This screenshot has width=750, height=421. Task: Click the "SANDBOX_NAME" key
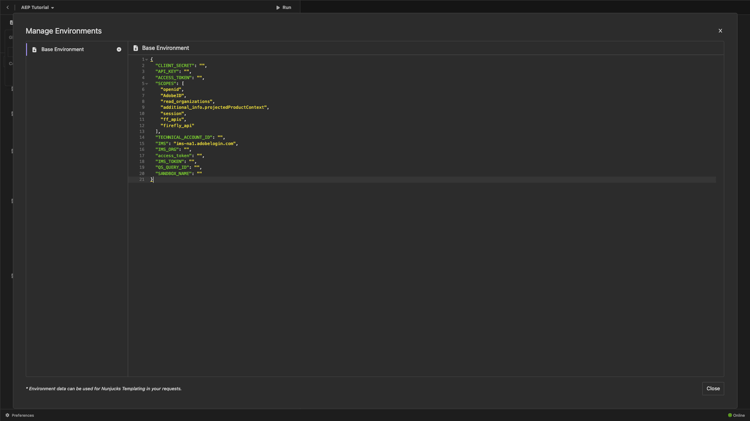[173, 174]
